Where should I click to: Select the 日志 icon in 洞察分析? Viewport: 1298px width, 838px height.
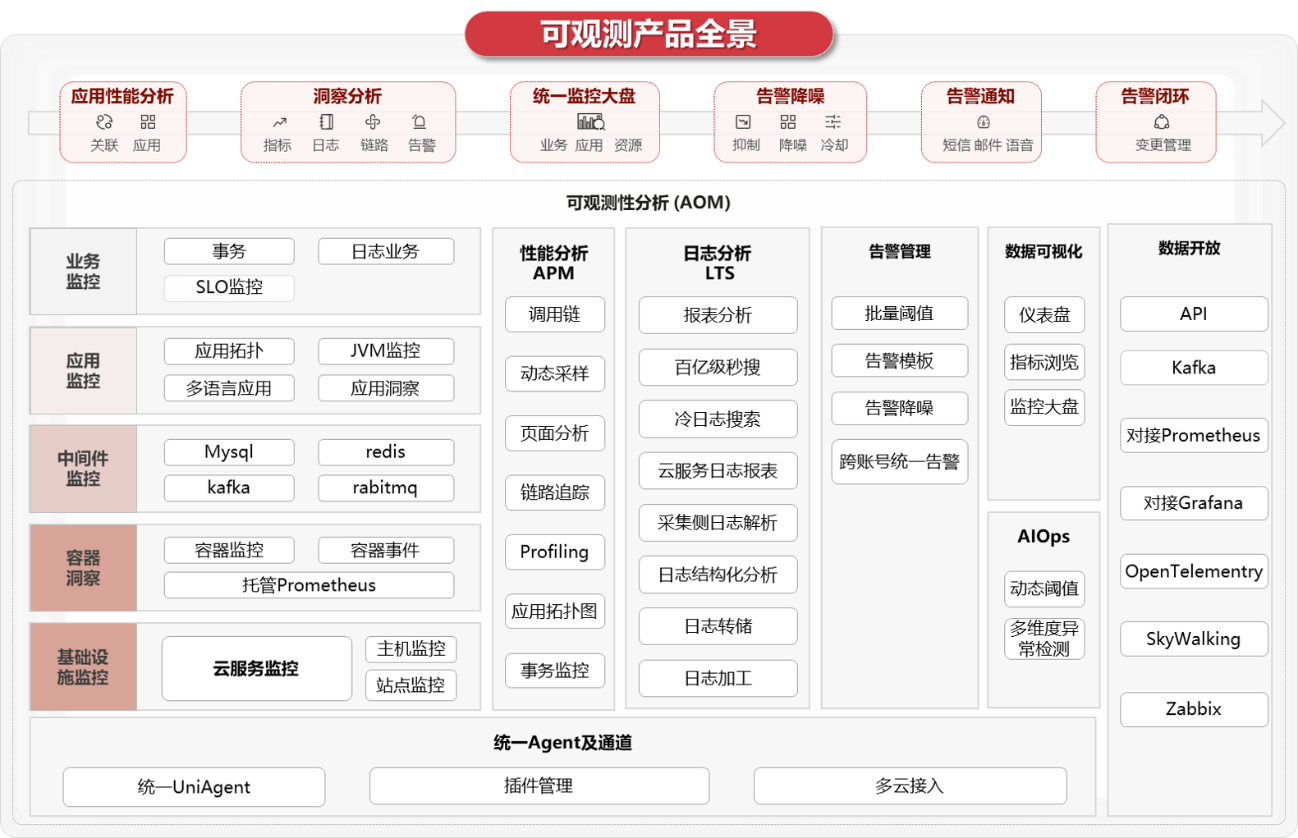tap(326, 122)
